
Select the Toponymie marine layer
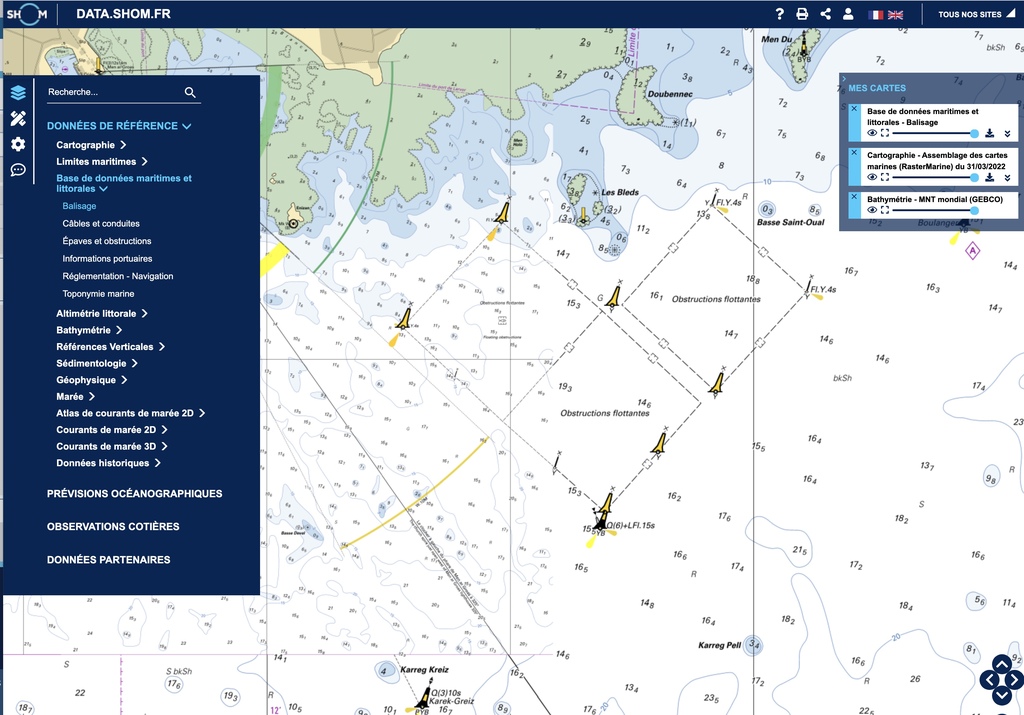99,294
